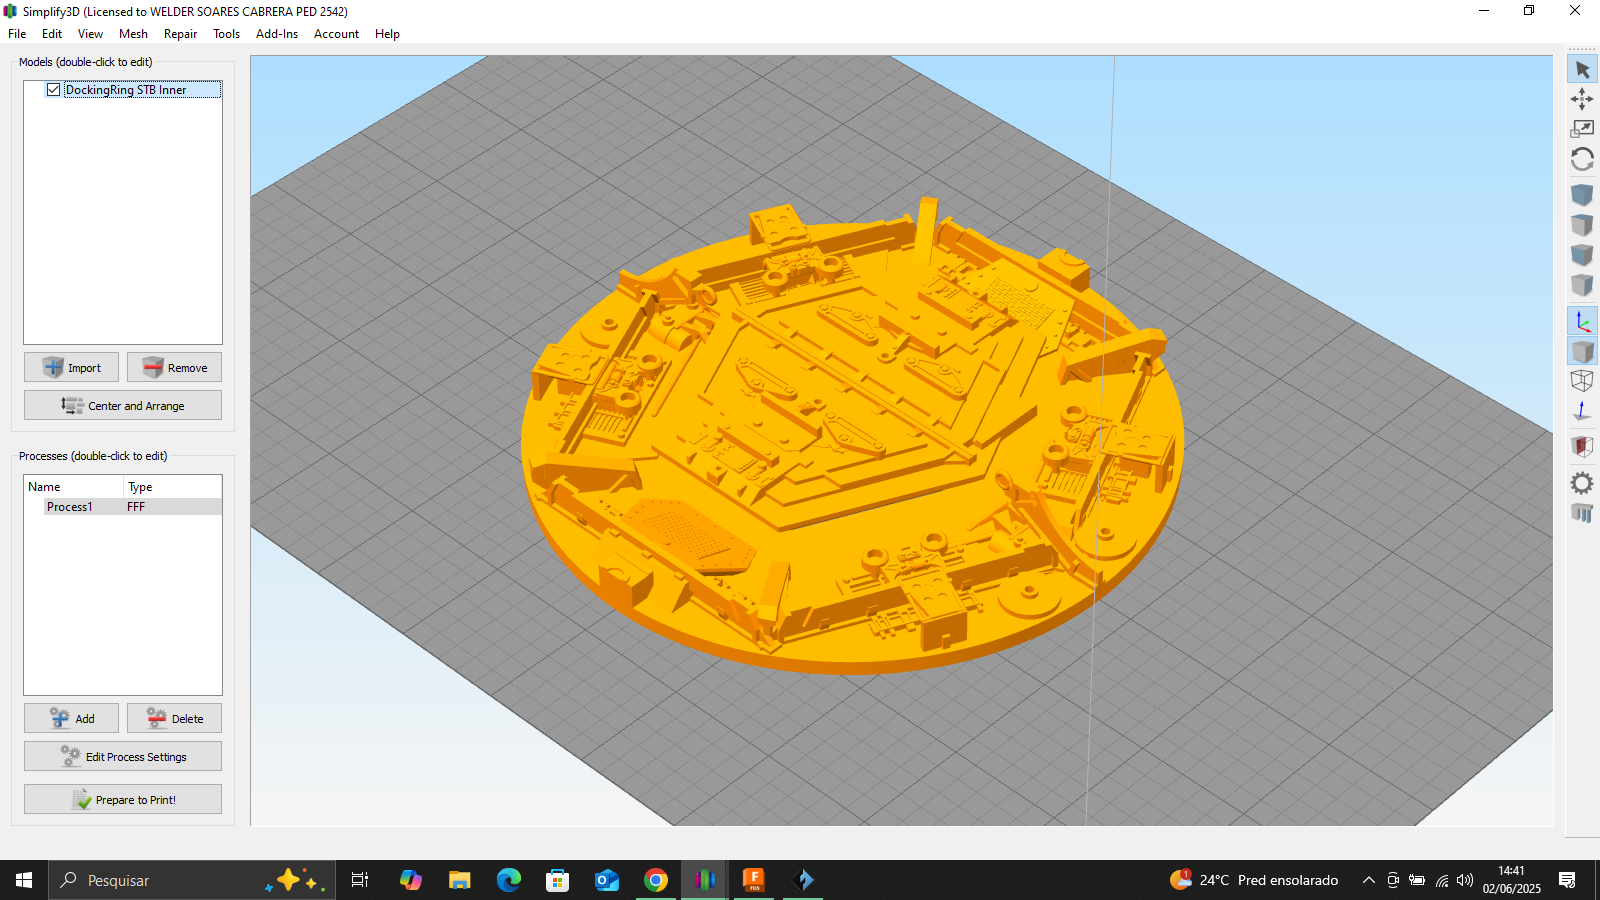1600x900 pixels.
Task: Click Simplify3D taskbar icon
Action: [705, 880]
